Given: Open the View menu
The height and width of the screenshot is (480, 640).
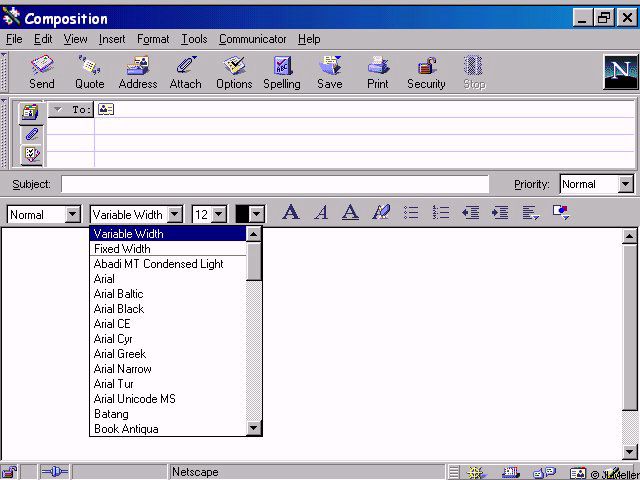Looking at the screenshot, I should [75, 39].
